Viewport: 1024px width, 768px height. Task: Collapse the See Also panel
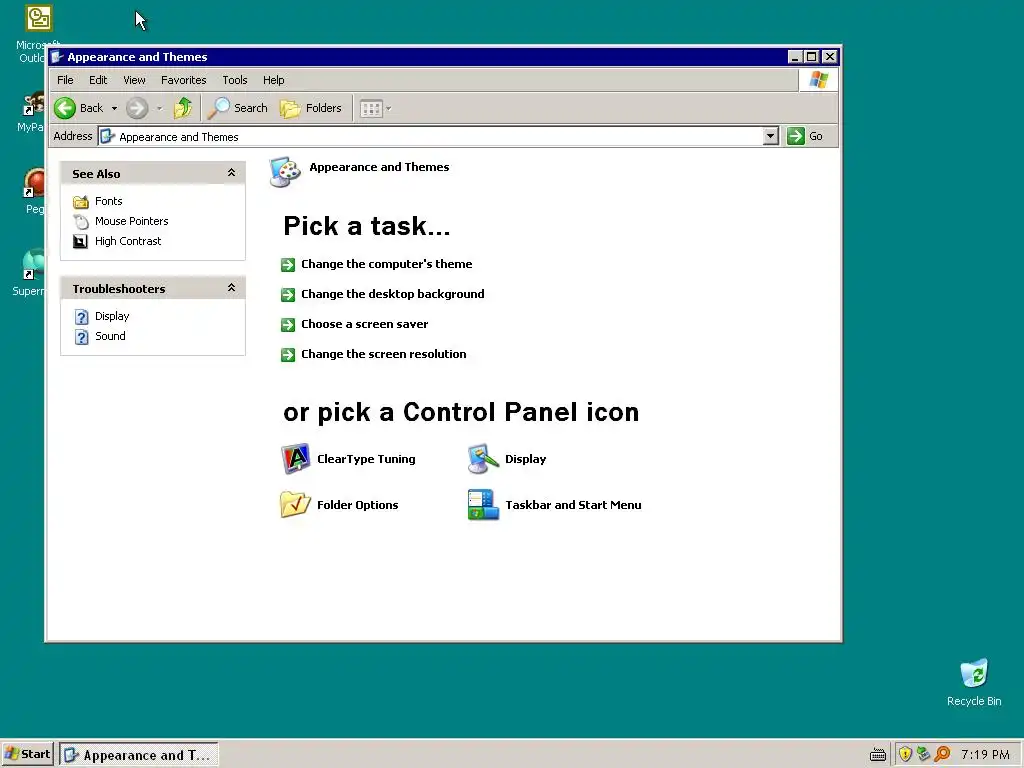pyautogui.click(x=231, y=173)
